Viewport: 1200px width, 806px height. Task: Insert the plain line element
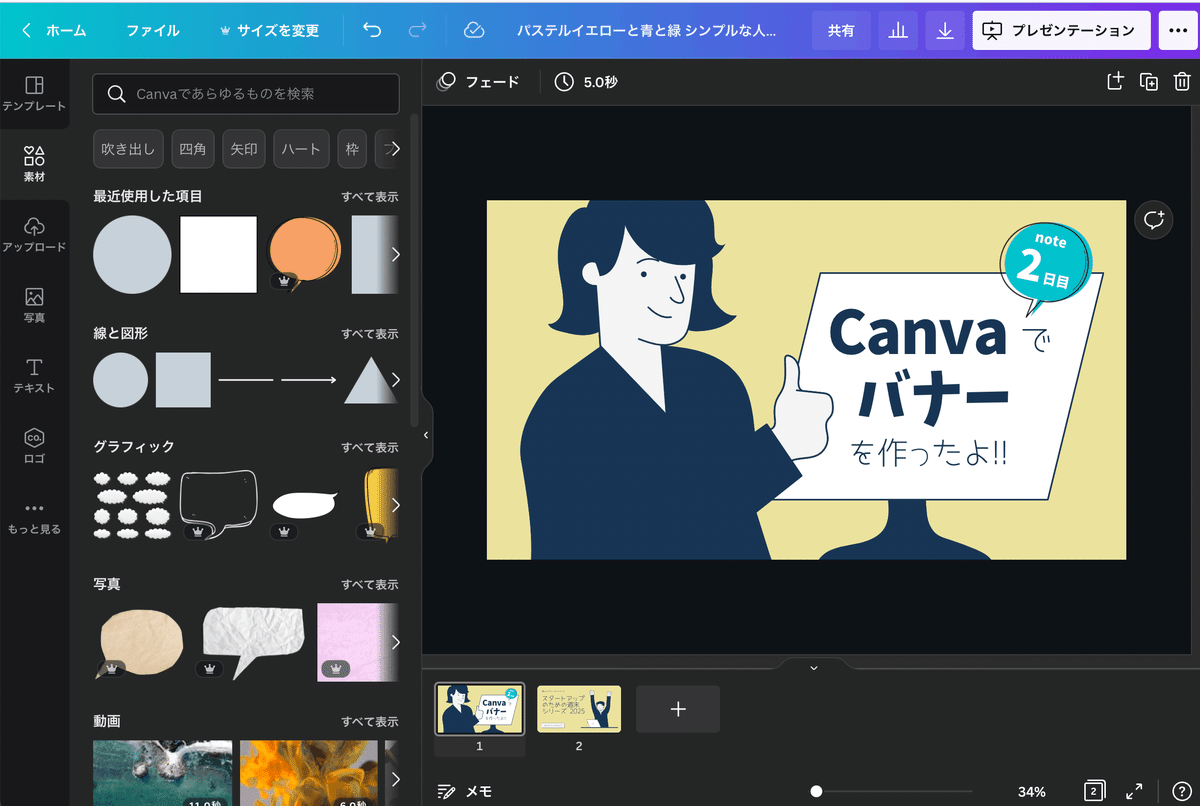point(246,380)
